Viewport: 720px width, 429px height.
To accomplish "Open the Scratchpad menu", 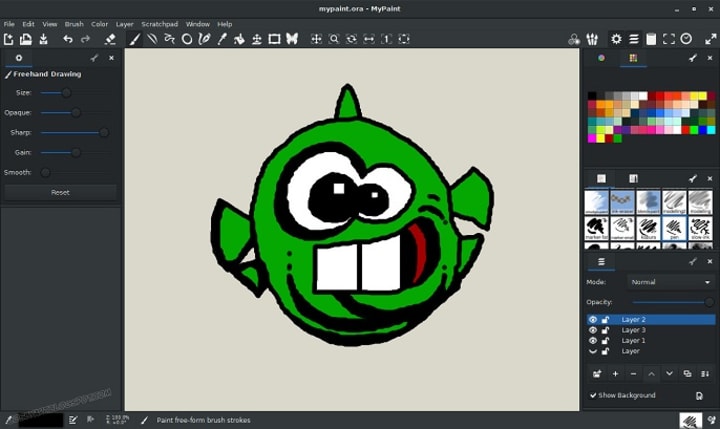I will pyautogui.click(x=158, y=23).
